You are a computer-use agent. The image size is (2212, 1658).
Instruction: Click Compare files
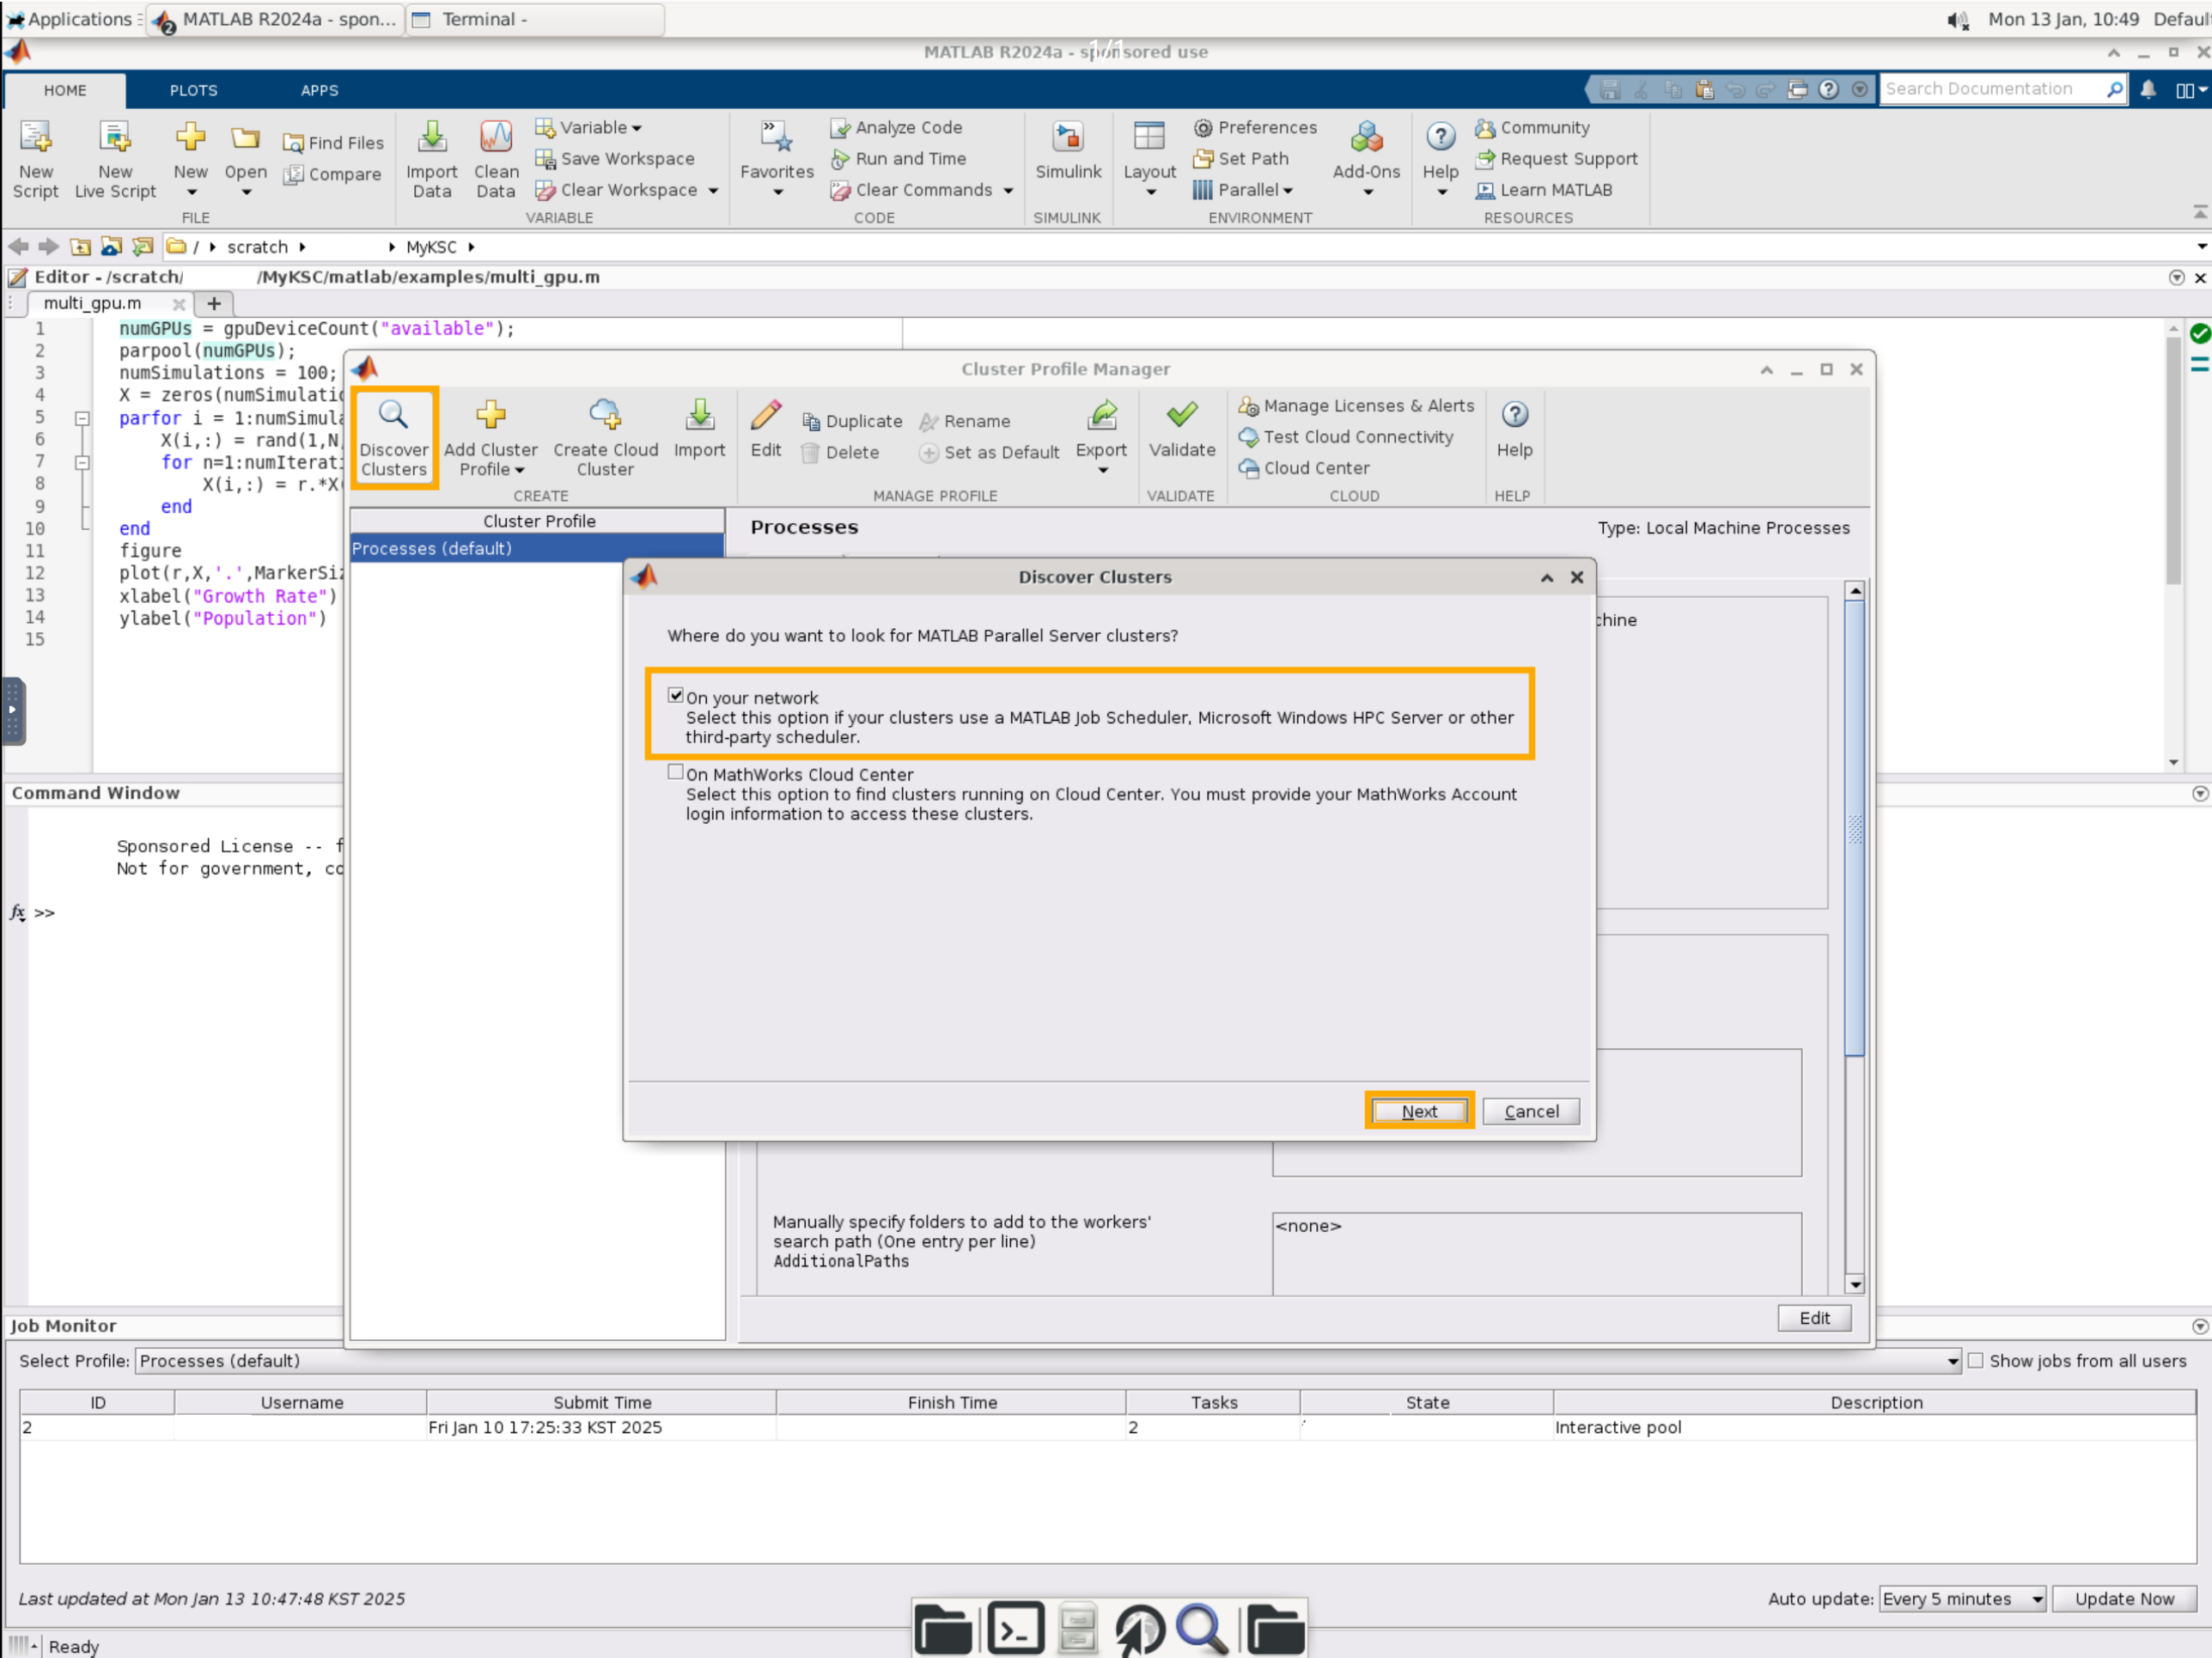pyautogui.click(x=332, y=174)
